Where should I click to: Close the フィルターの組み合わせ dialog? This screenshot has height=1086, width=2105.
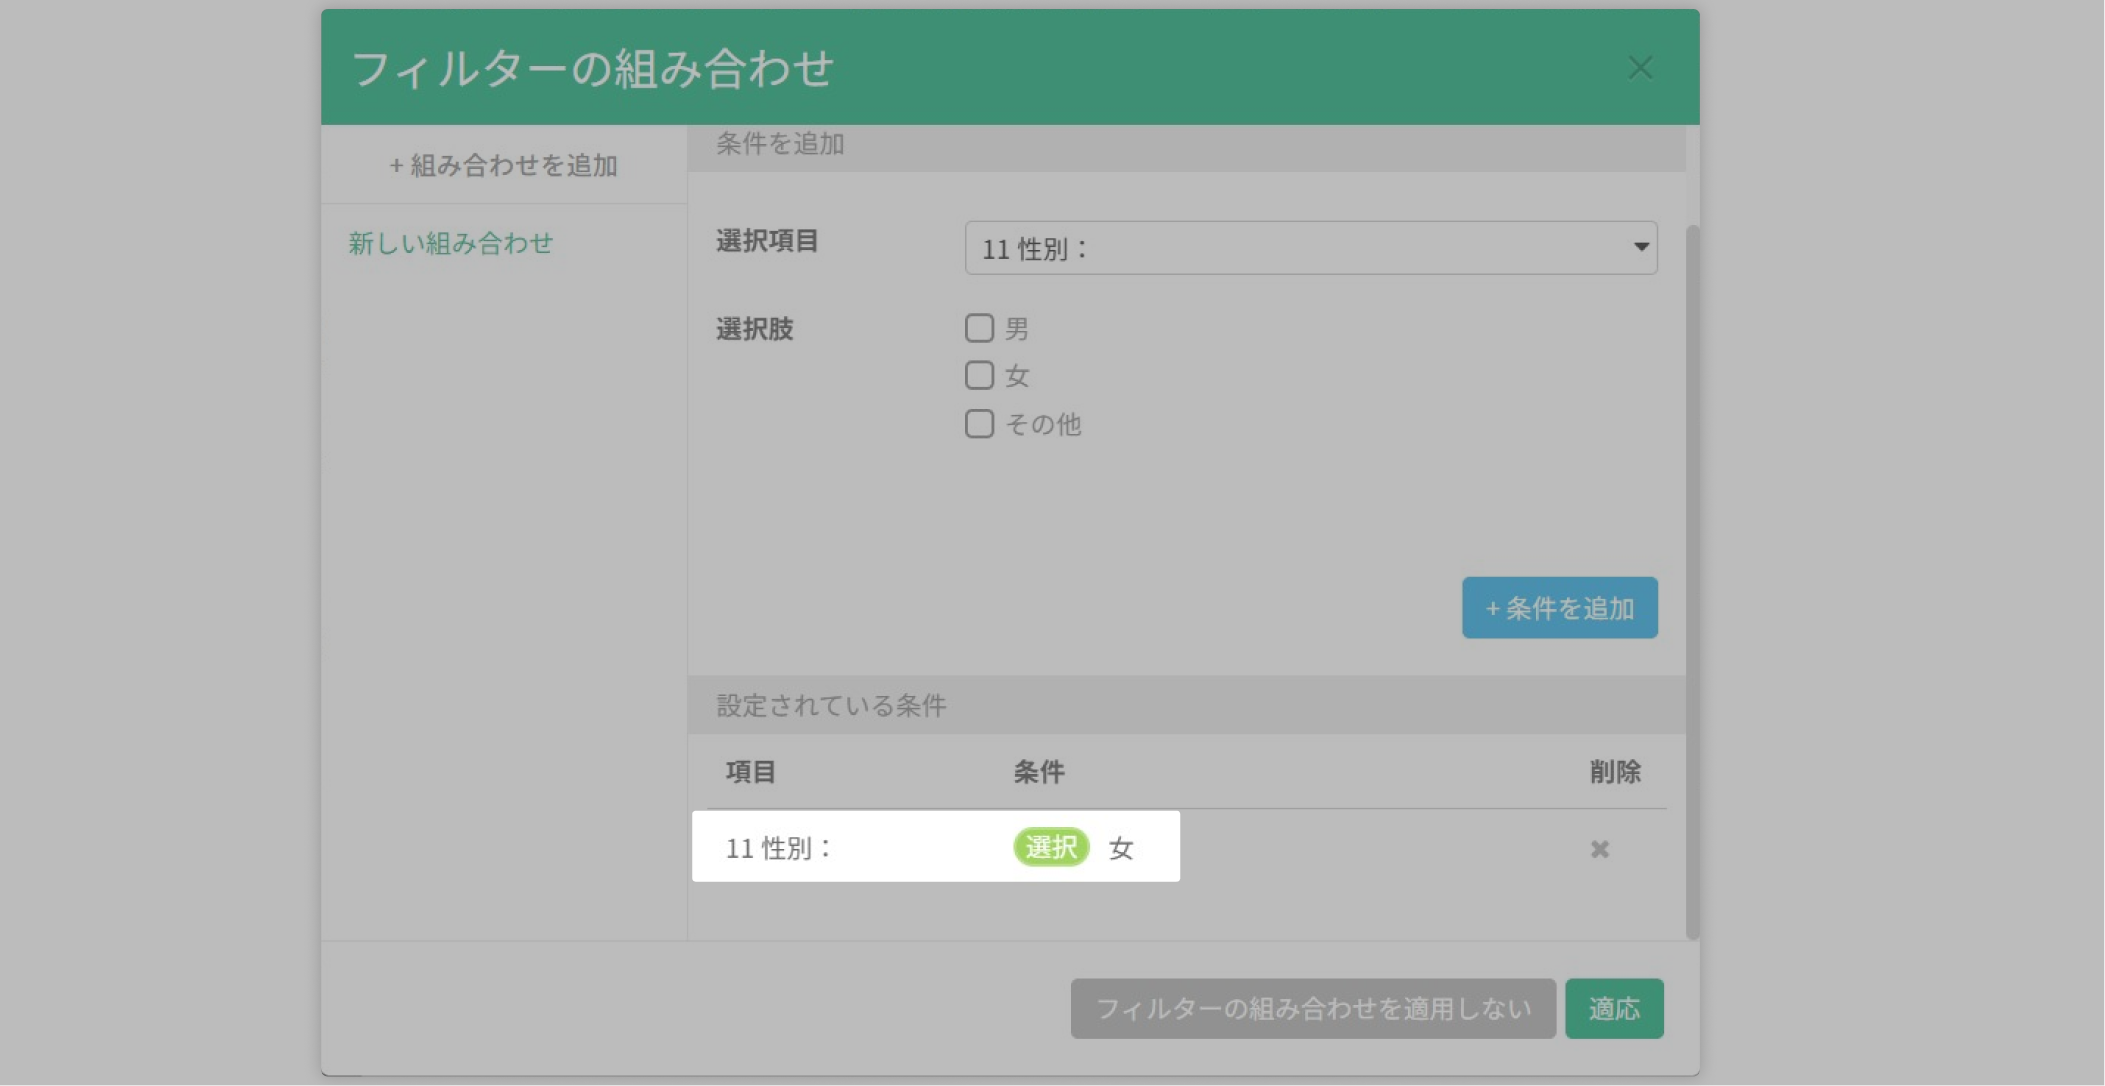click(1640, 68)
